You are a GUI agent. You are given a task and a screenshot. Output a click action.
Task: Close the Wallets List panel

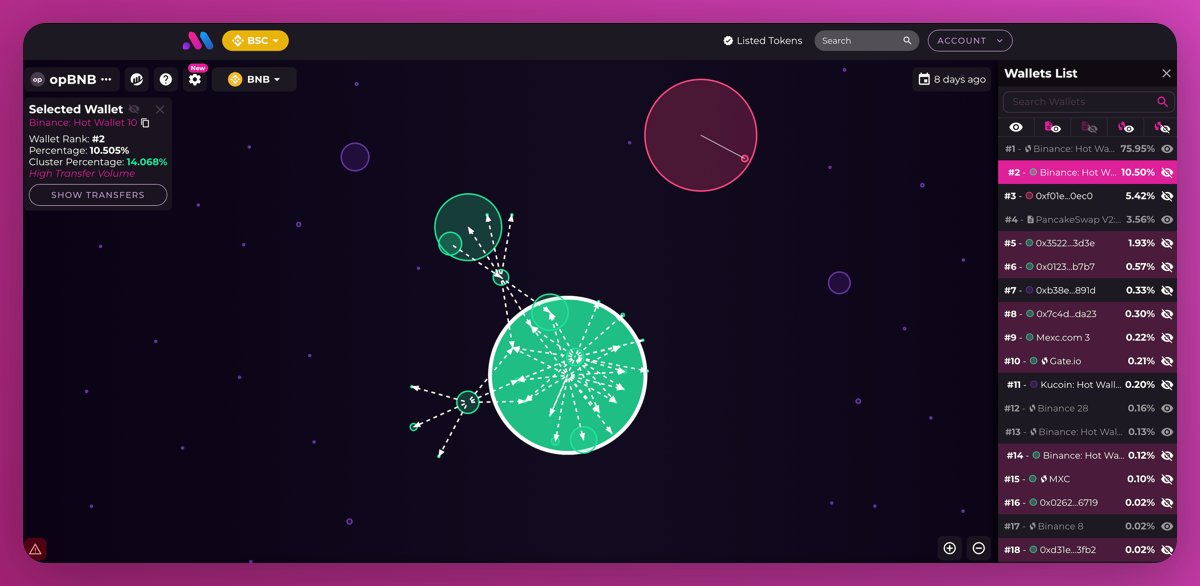pos(1166,73)
